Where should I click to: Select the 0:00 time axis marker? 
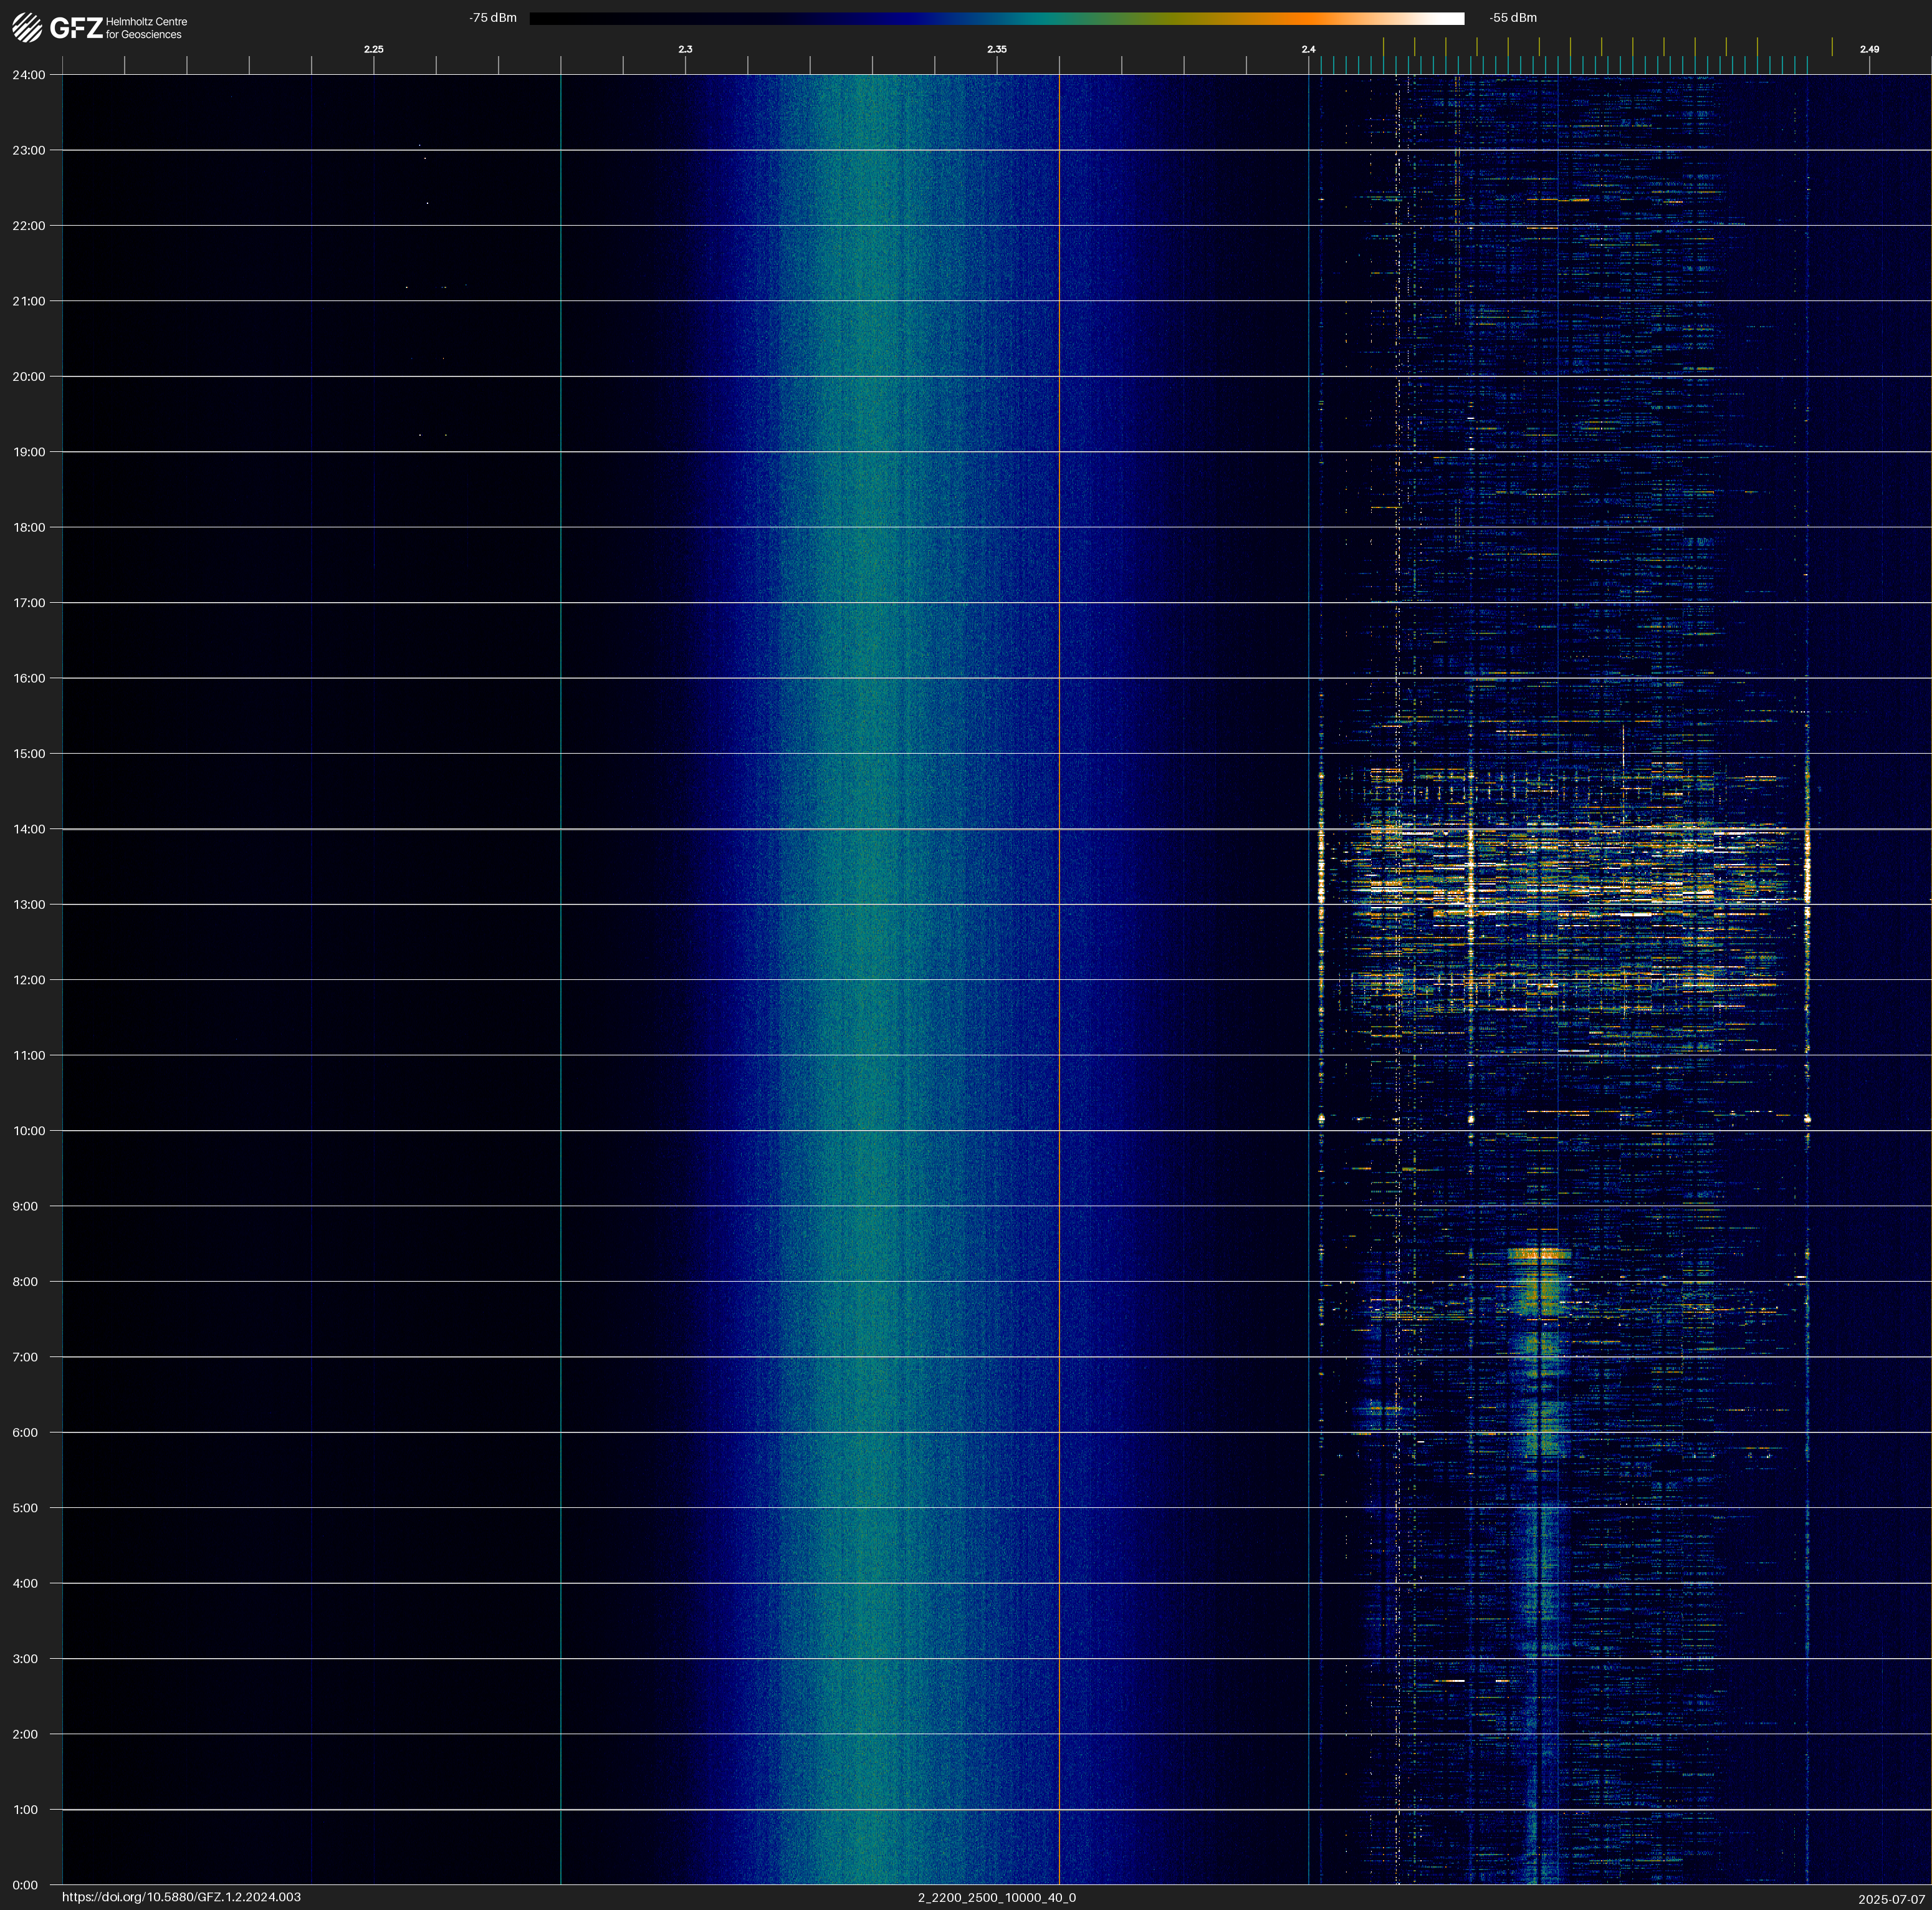point(25,1885)
